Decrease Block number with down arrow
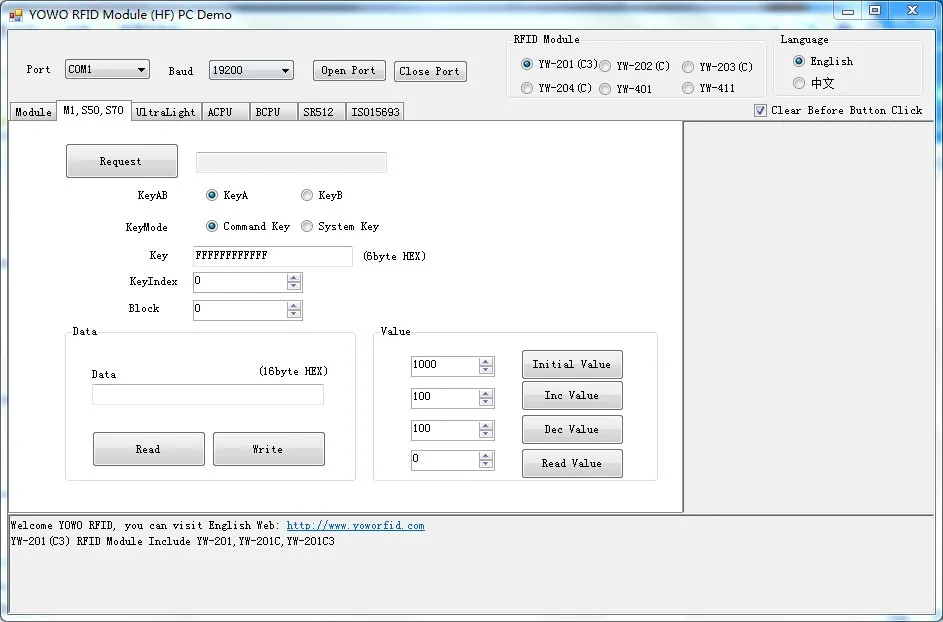 click(x=293, y=314)
